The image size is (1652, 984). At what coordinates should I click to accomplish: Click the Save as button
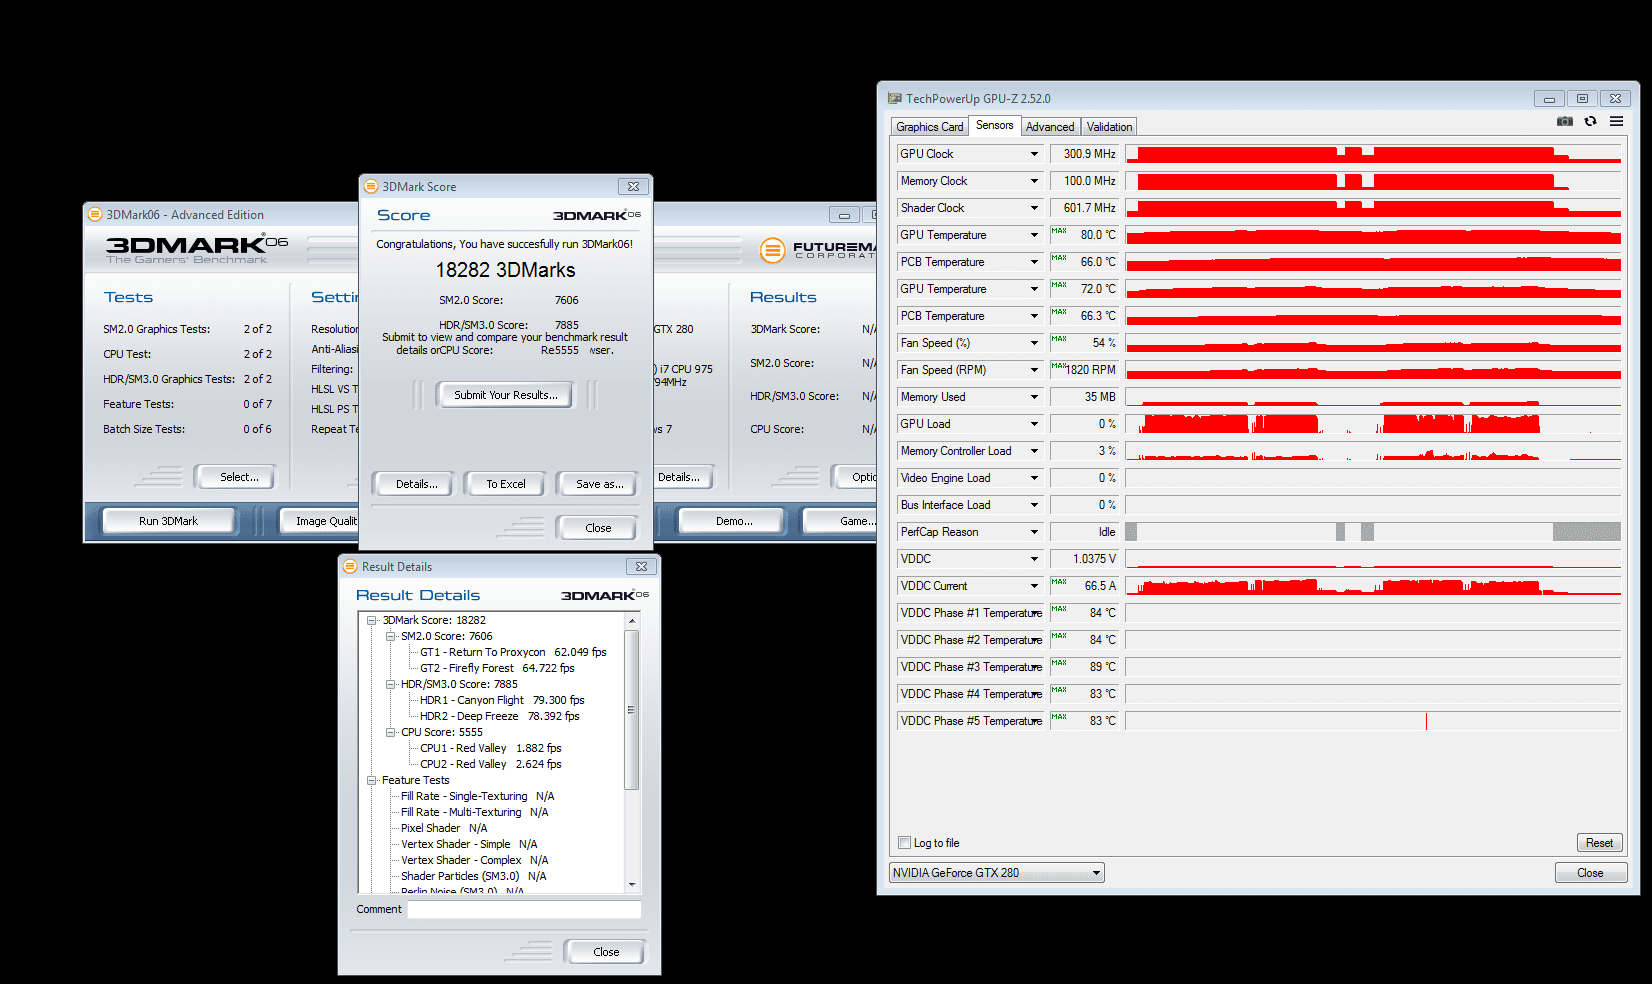coord(599,484)
